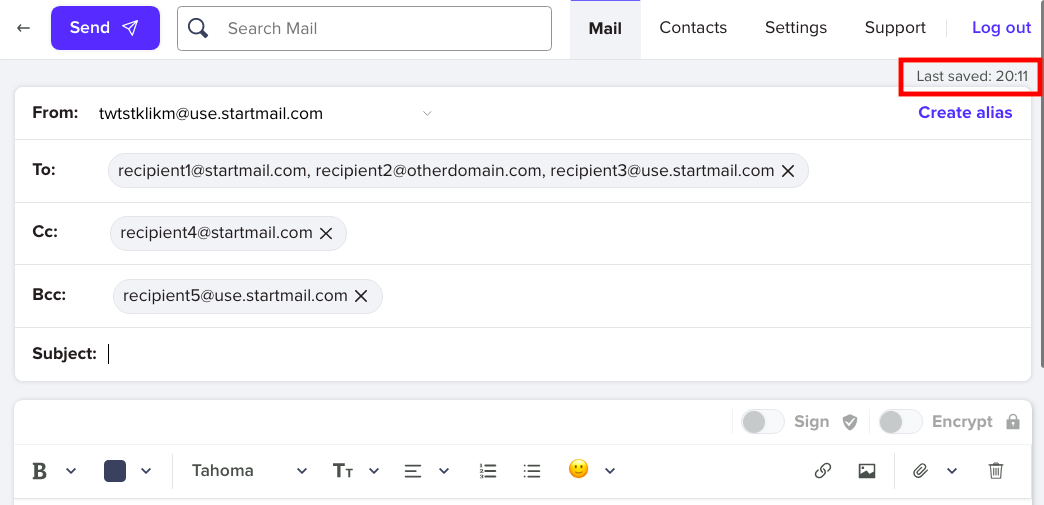1044x505 pixels.
Task: Click the Create alias link
Action: (965, 113)
